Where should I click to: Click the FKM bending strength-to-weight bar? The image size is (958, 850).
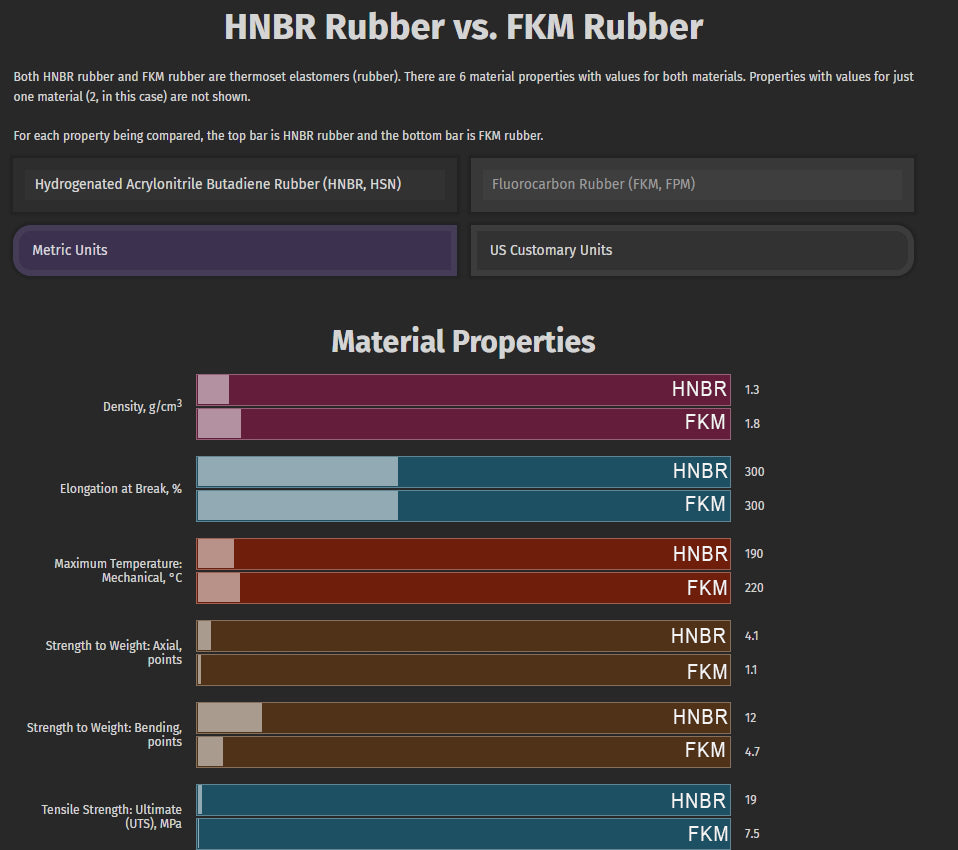pyautogui.click(x=463, y=751)
